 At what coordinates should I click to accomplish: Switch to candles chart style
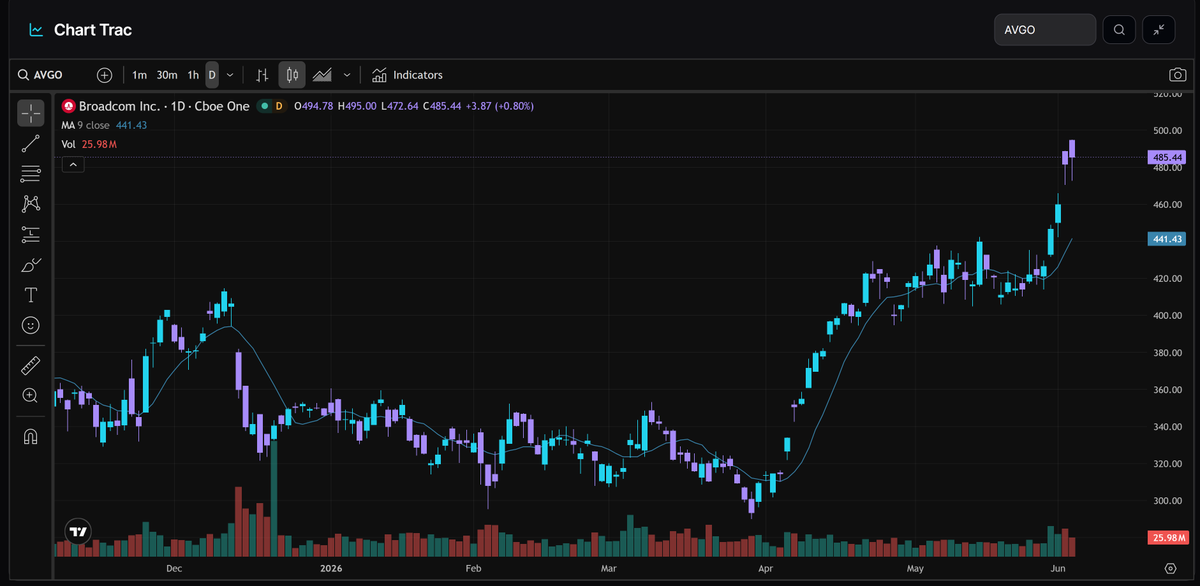[x=292, y=75]
